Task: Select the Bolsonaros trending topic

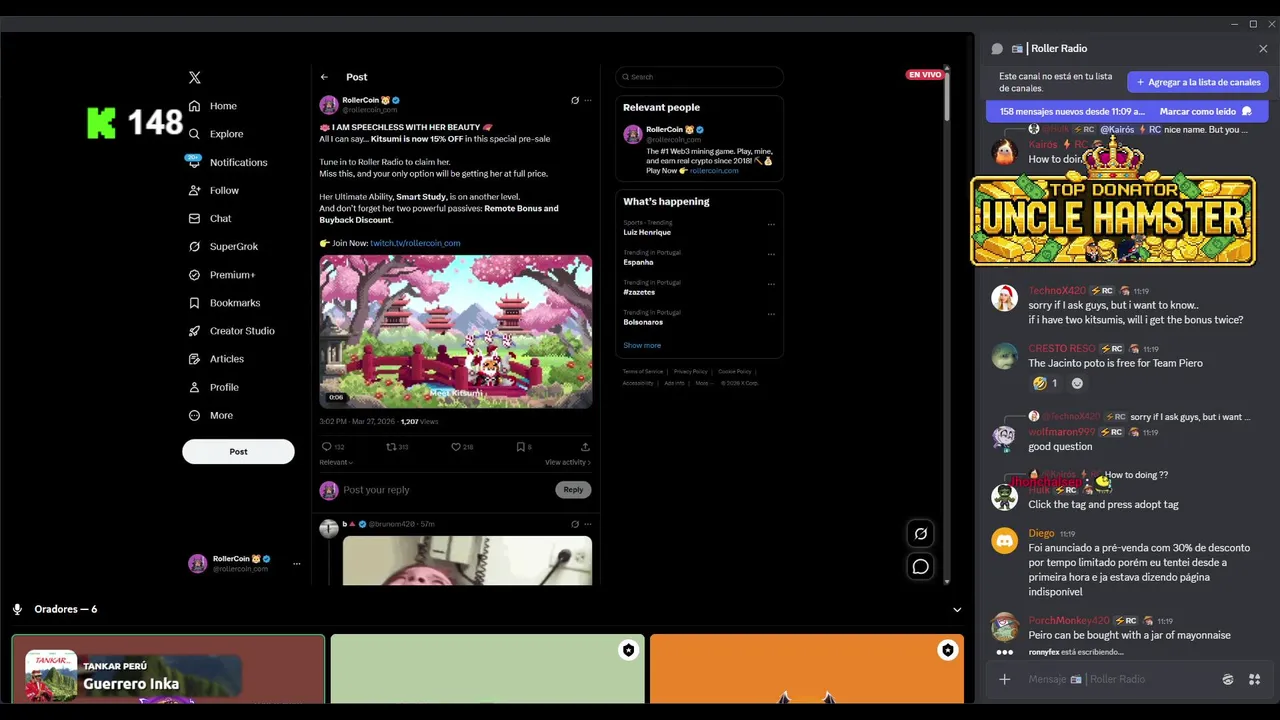Action: click(643, 322)
